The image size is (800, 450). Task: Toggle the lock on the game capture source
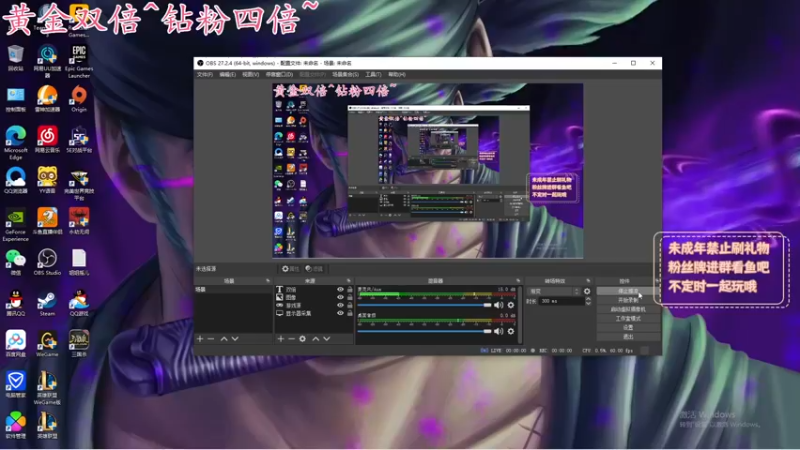[349, 305]
